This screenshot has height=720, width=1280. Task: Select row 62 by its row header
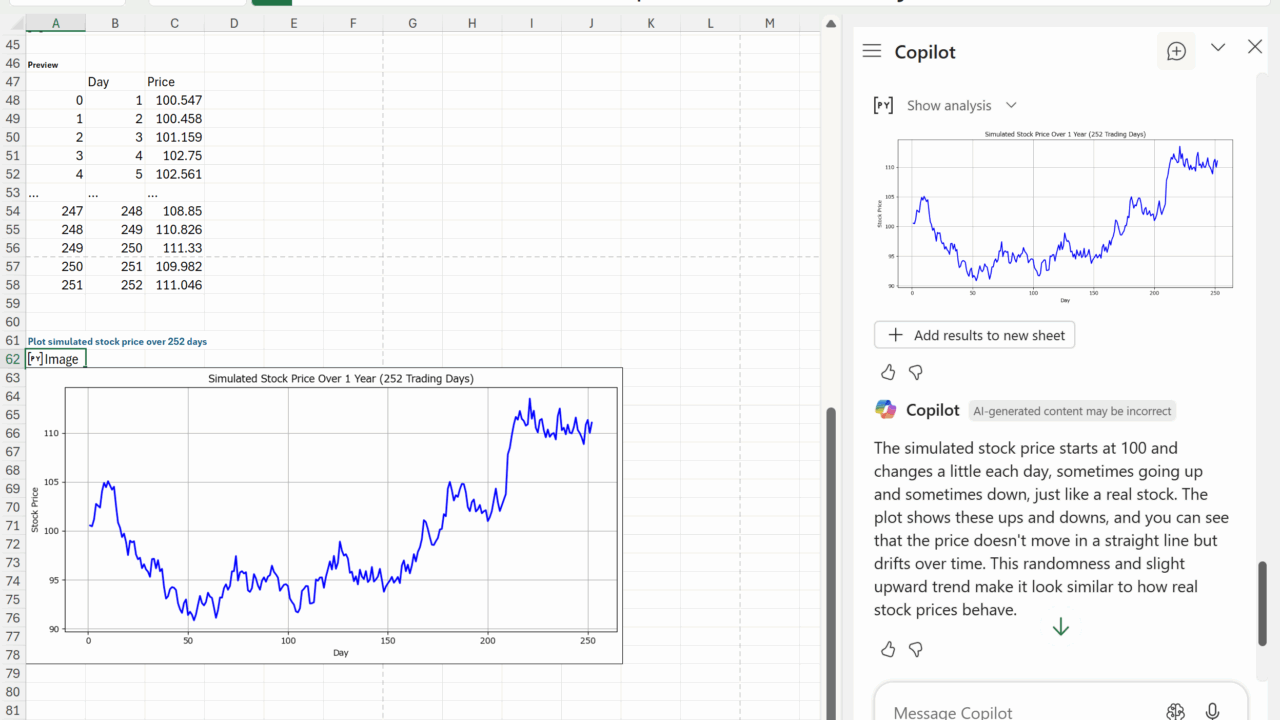coord(13,359)
